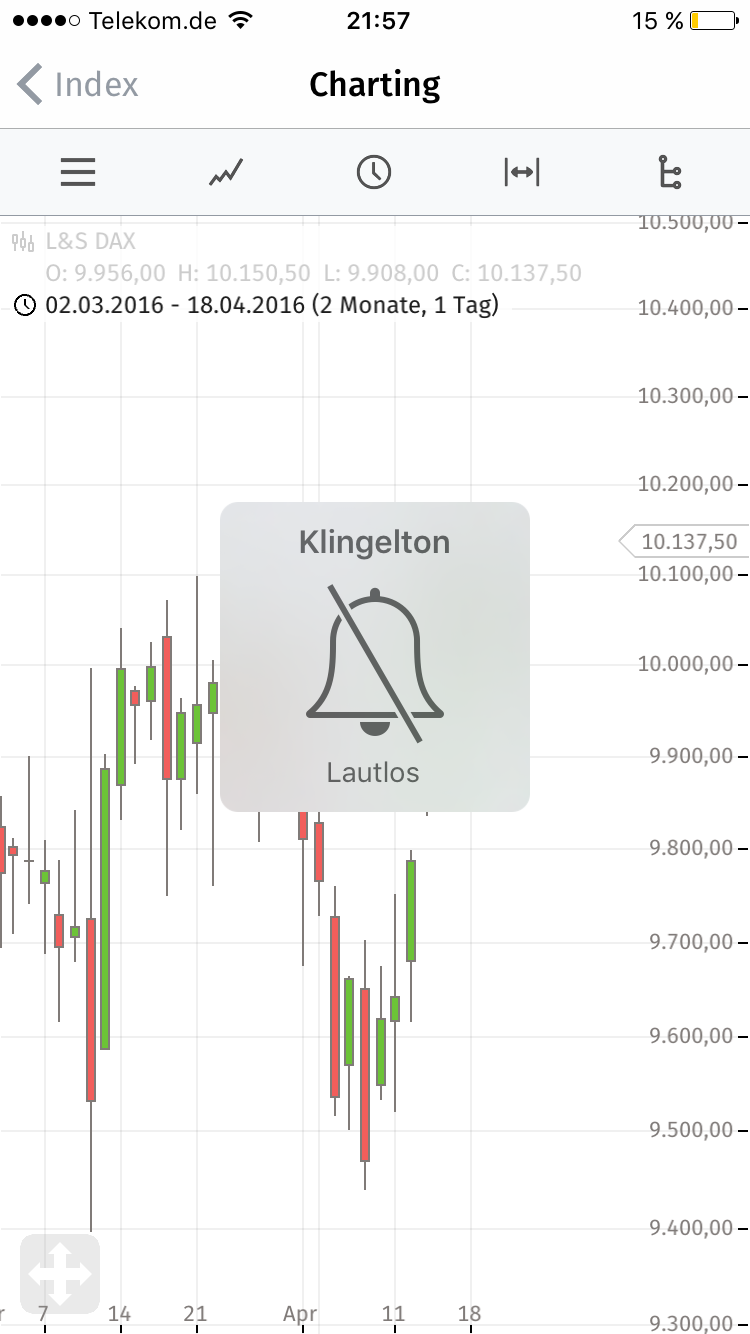Screen dimensions: 750x1334
Task: Tap the current price tag 10.137,50
Action: pyautogui.click(x=683, y=542)
